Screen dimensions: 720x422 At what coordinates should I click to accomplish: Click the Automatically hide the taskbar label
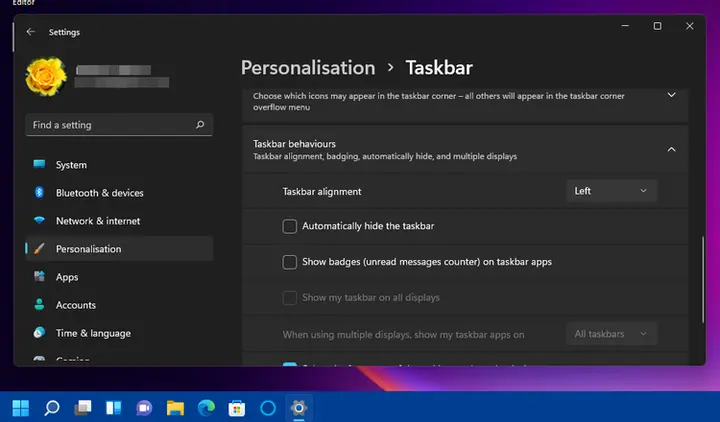368,226
